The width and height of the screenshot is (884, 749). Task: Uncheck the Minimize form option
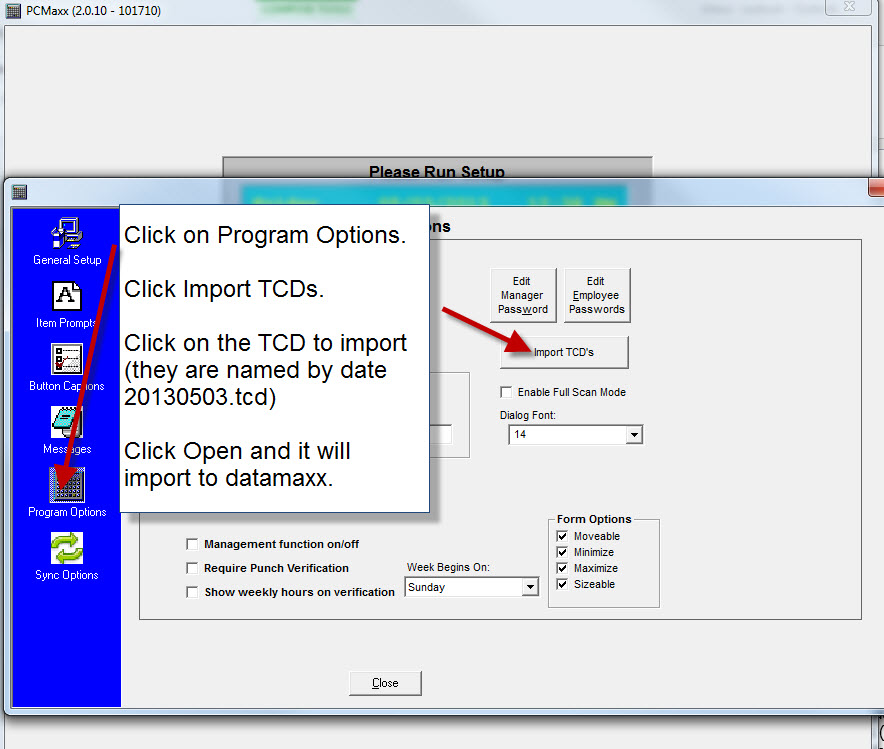(x=562, y=552)
